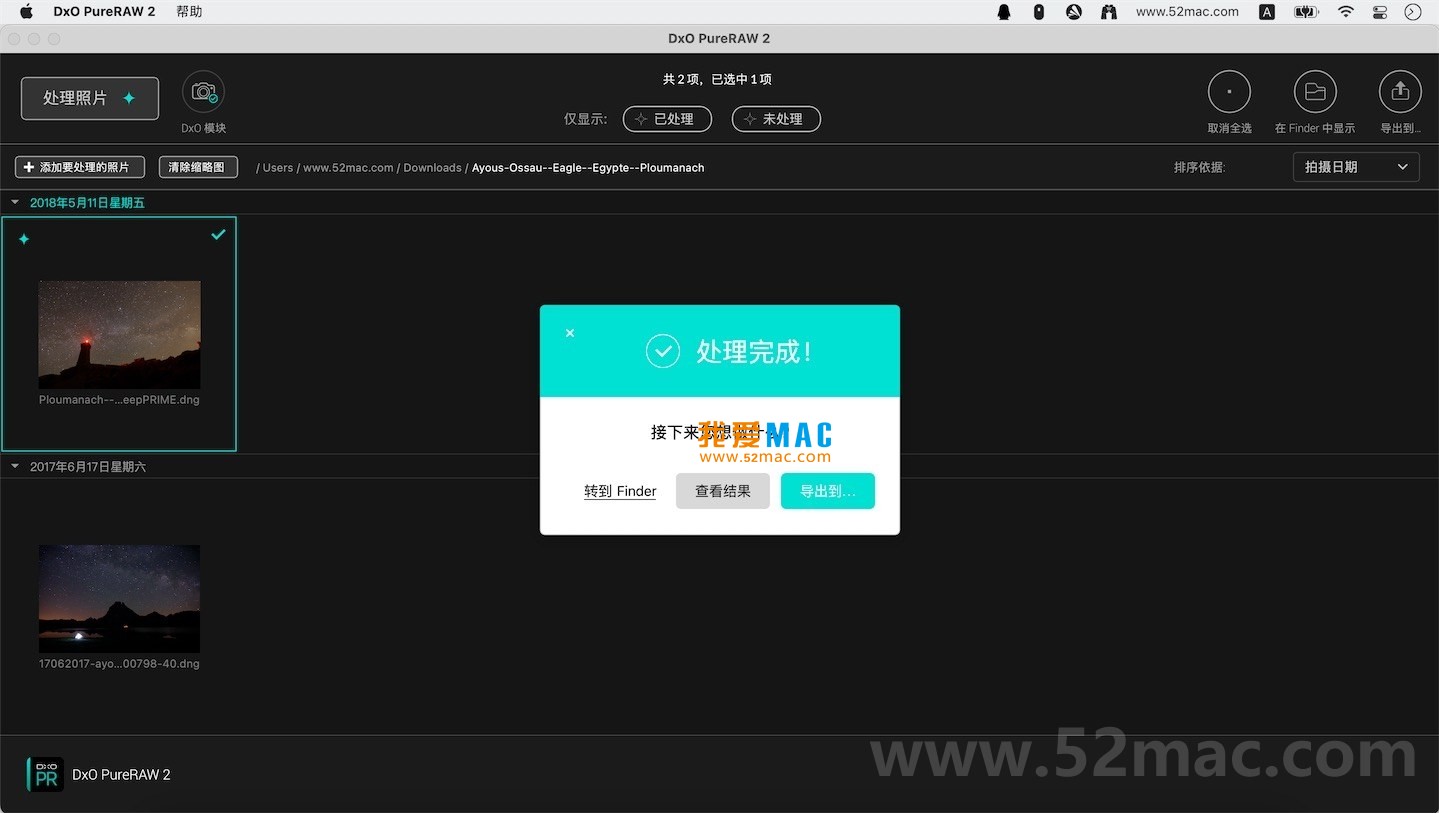Click the battery status menu bar icon
The width and height of the screenshot is (1439, 813).
1306,12
